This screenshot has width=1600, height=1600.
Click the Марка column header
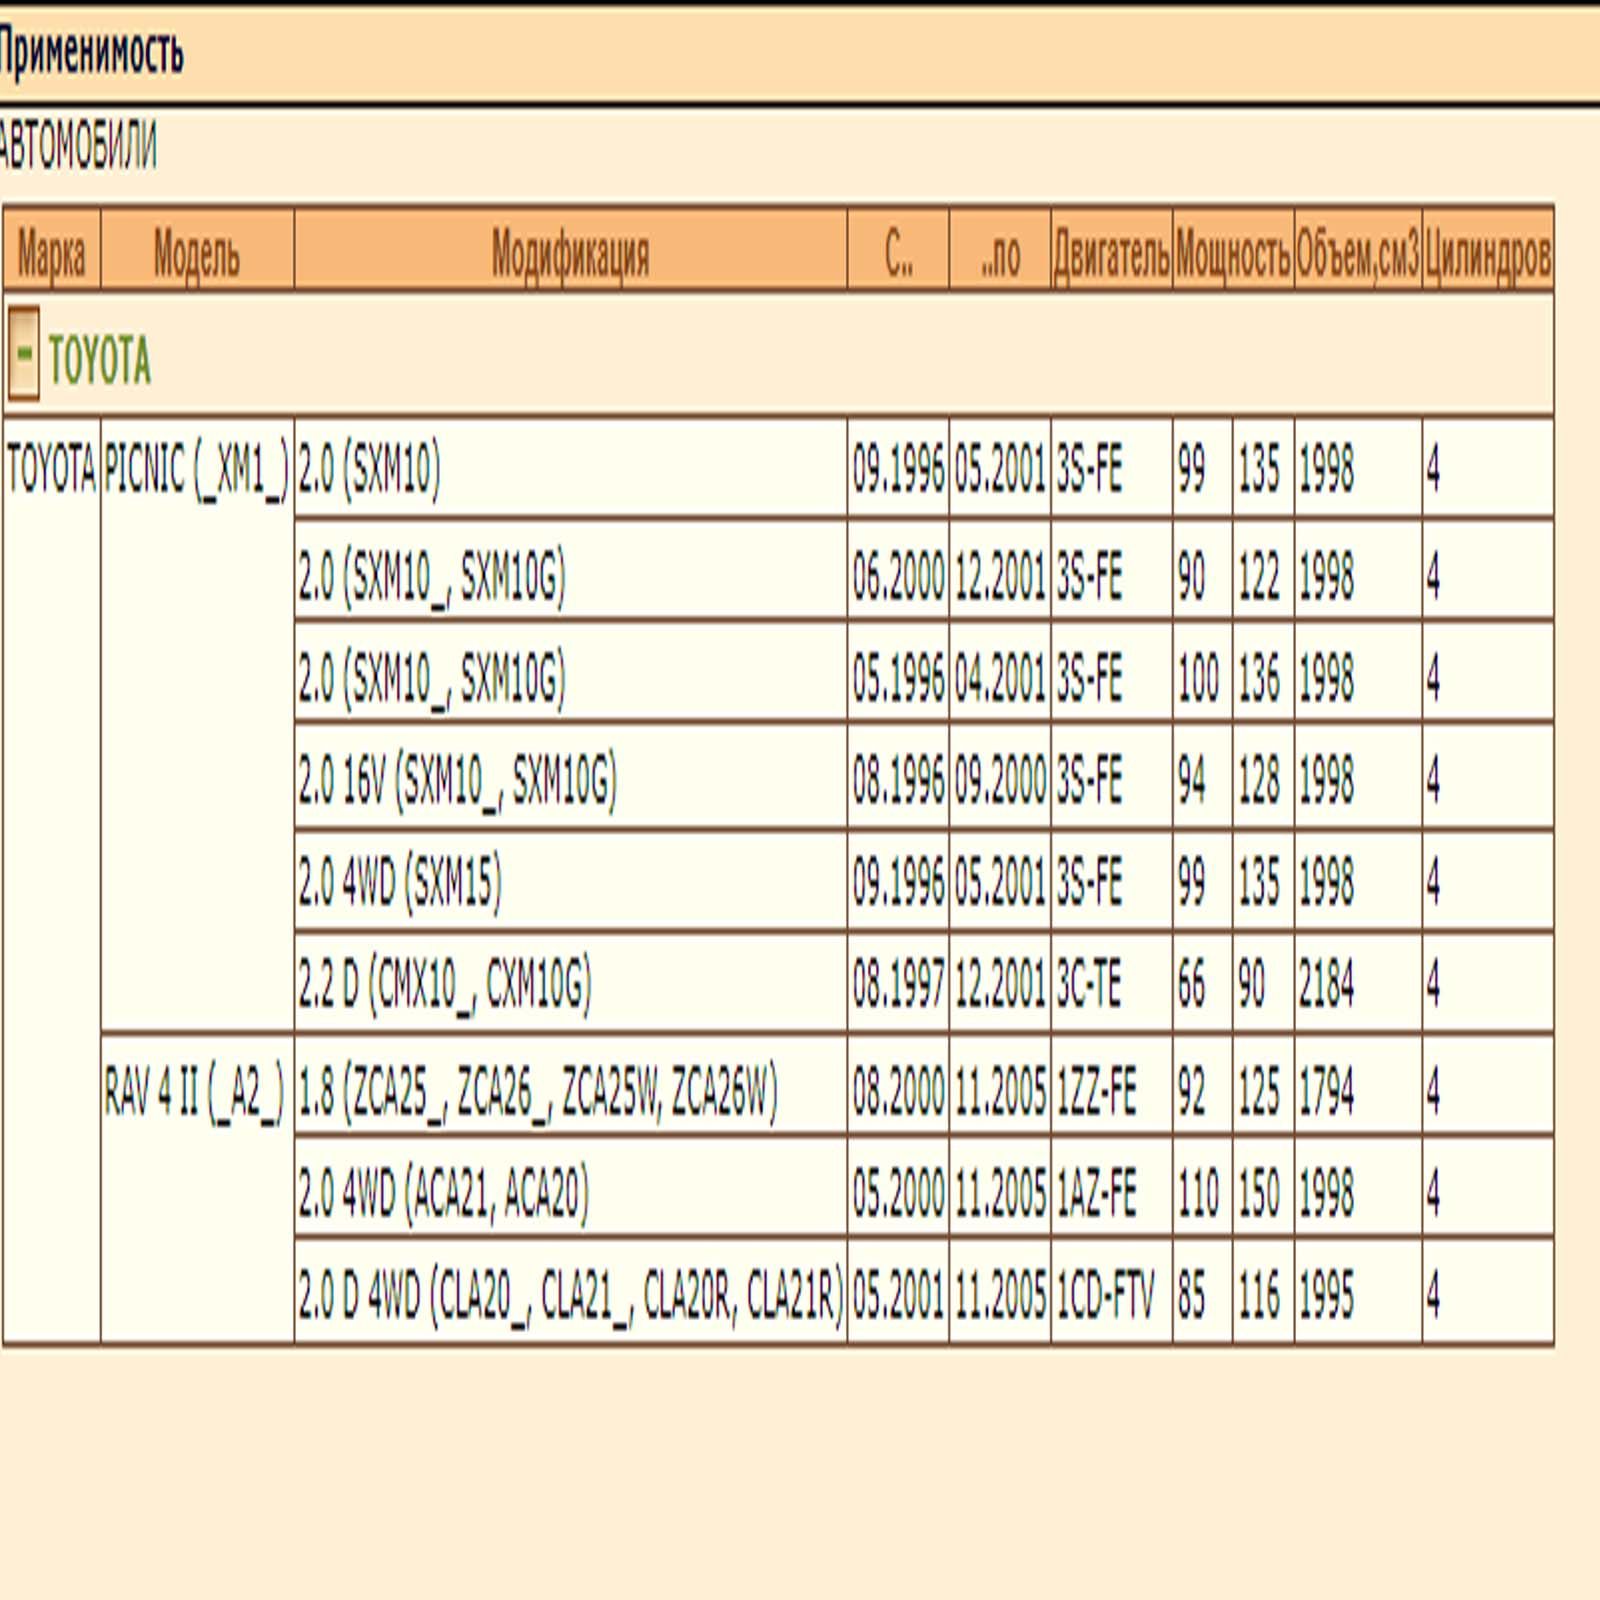[x=52, y=250]
